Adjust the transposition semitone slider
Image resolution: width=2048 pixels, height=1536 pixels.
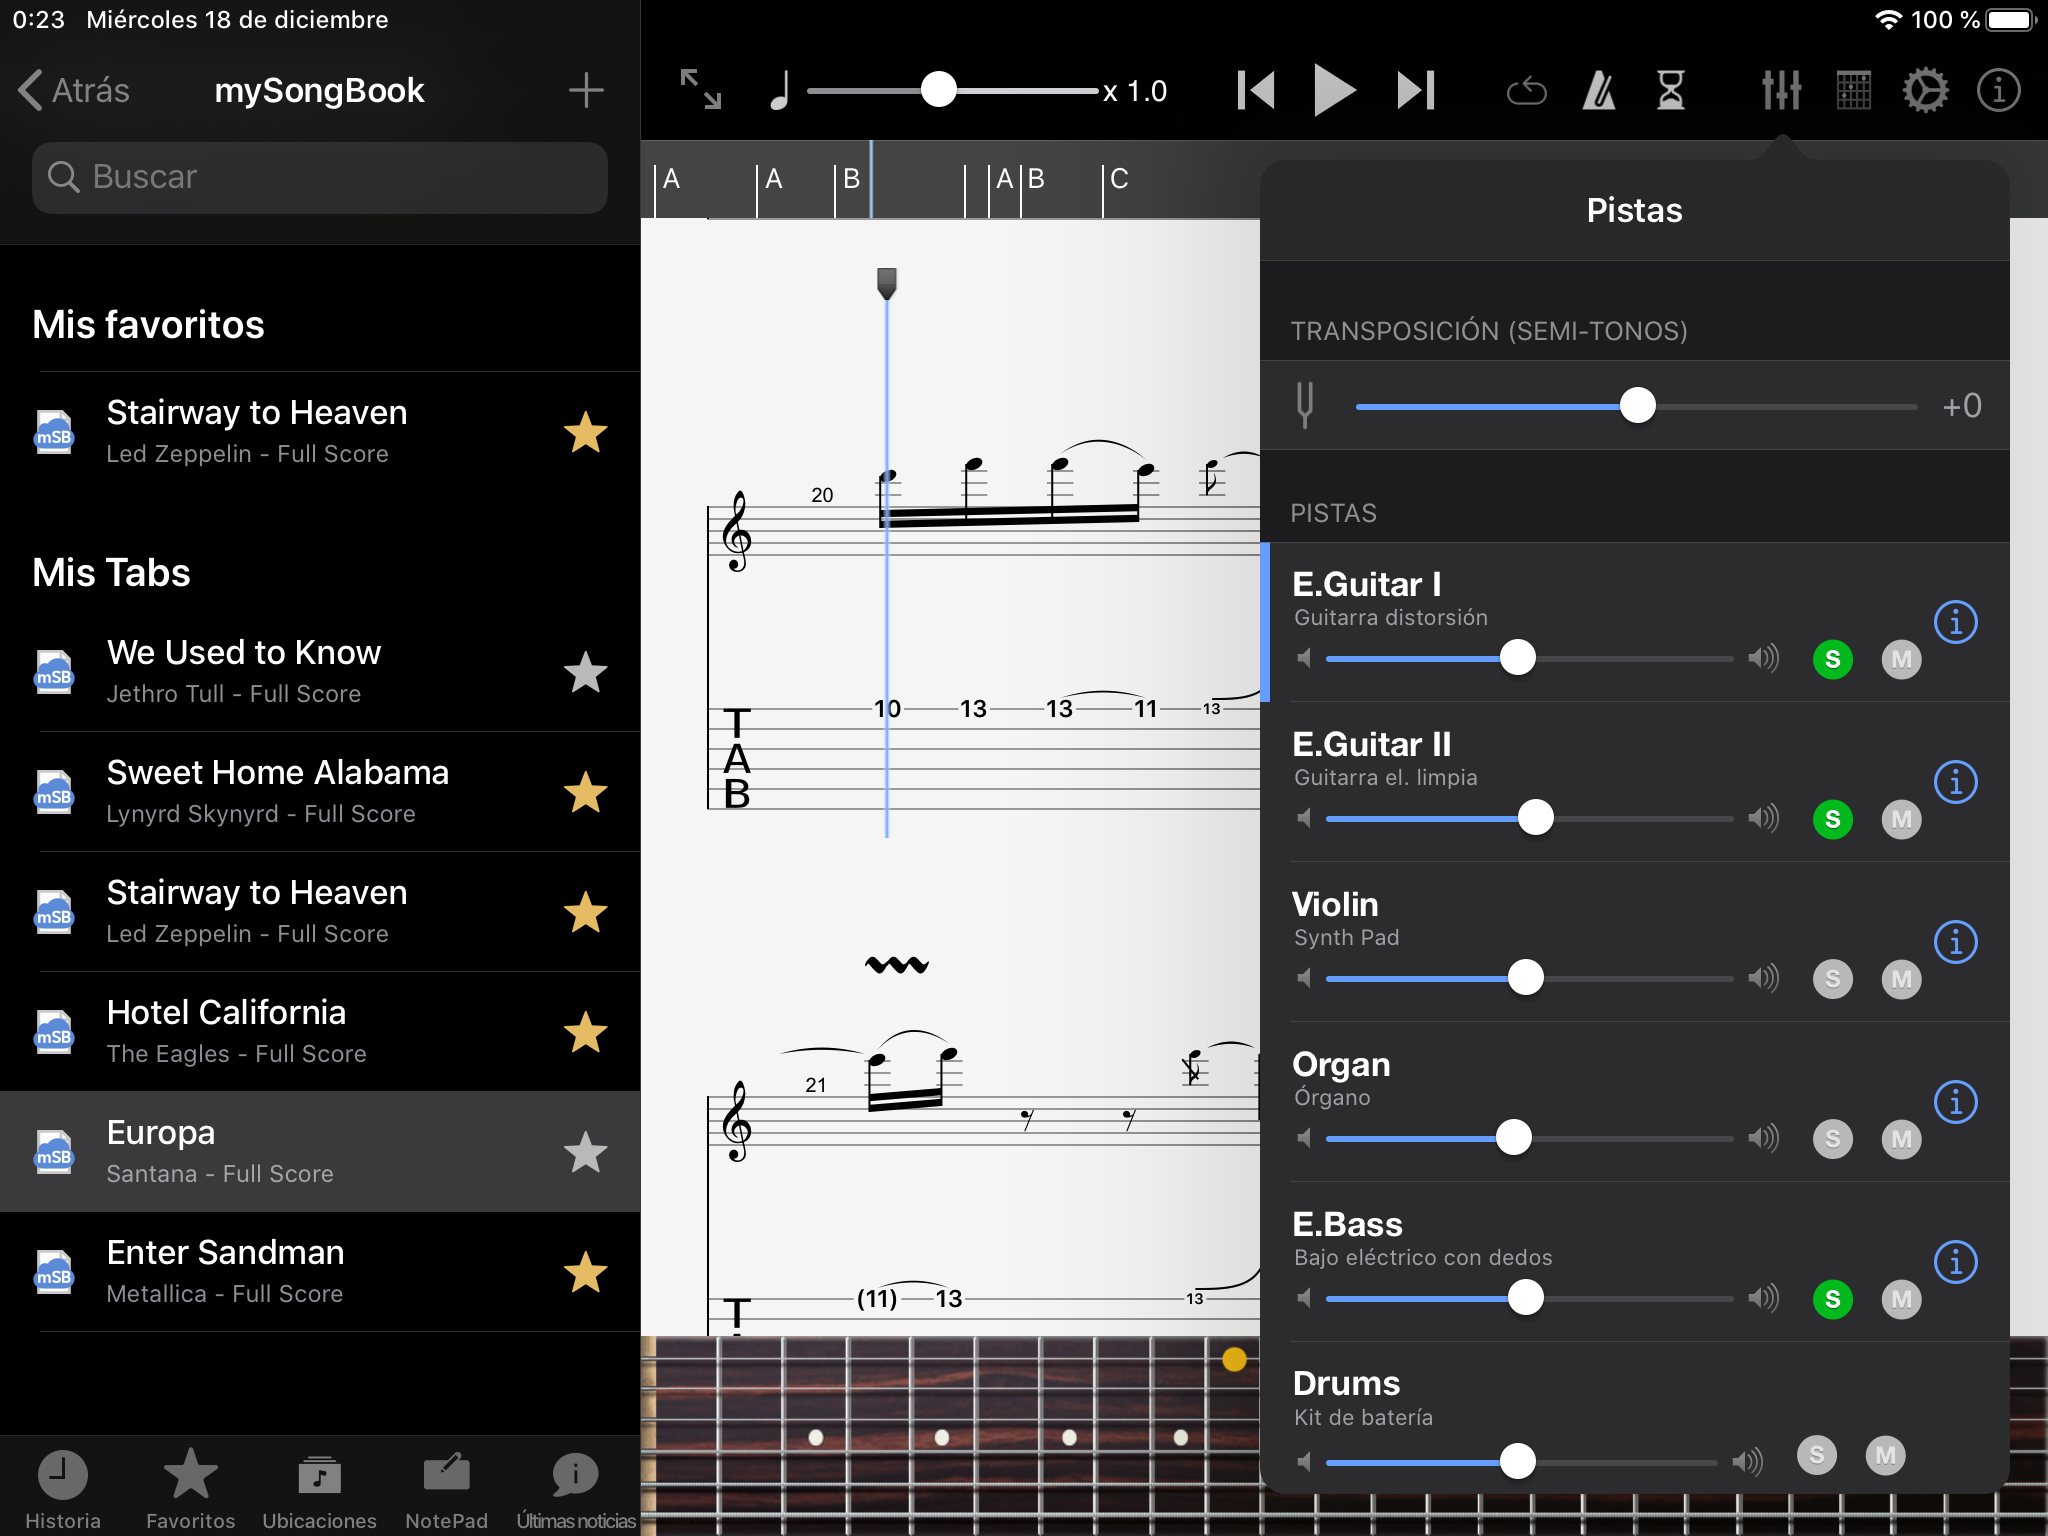point(1637,406)
